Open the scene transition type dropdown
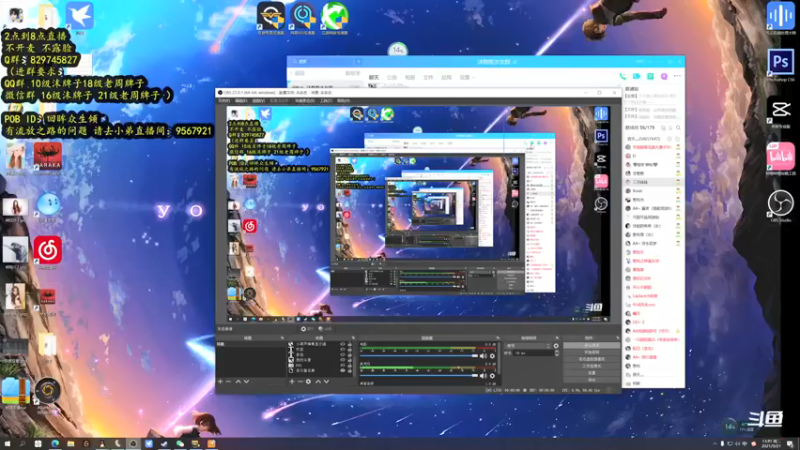The height and width of the screenshot is (450, 800). click(x=528, y=345)
